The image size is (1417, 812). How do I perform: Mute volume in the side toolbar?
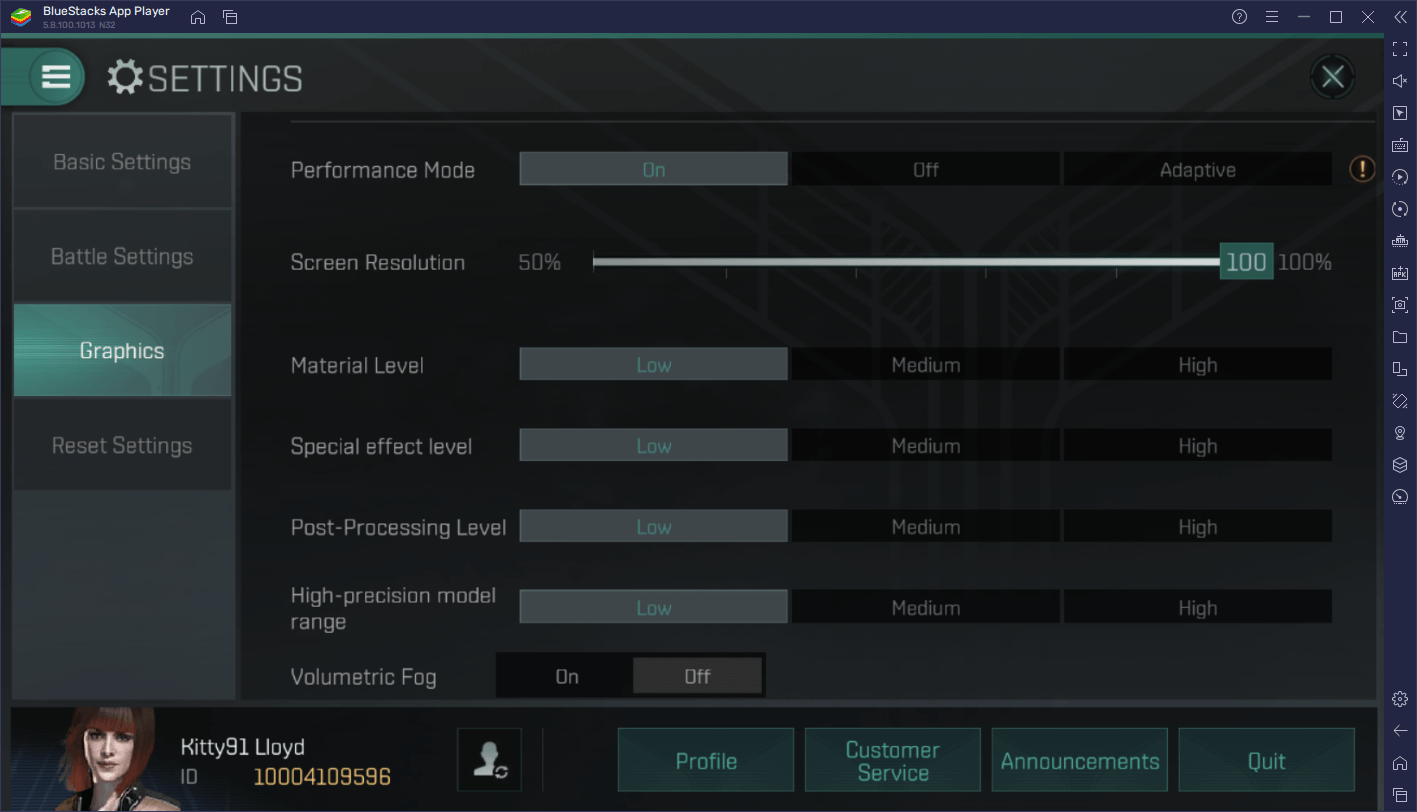1400,81
